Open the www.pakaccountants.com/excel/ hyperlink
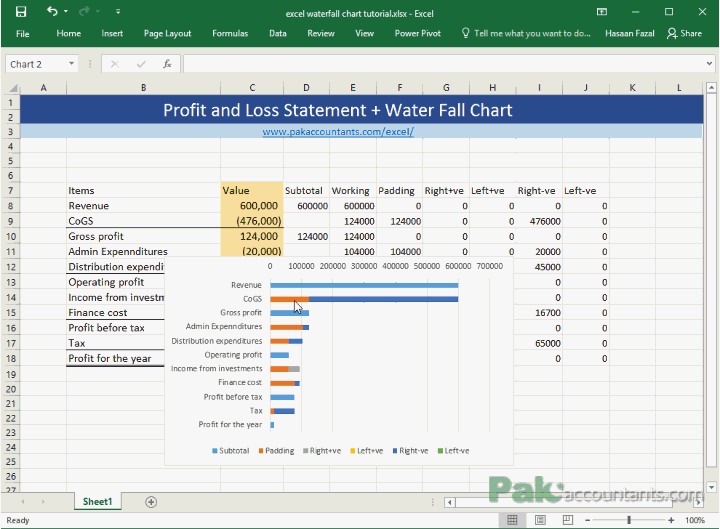 click(338, 131)
